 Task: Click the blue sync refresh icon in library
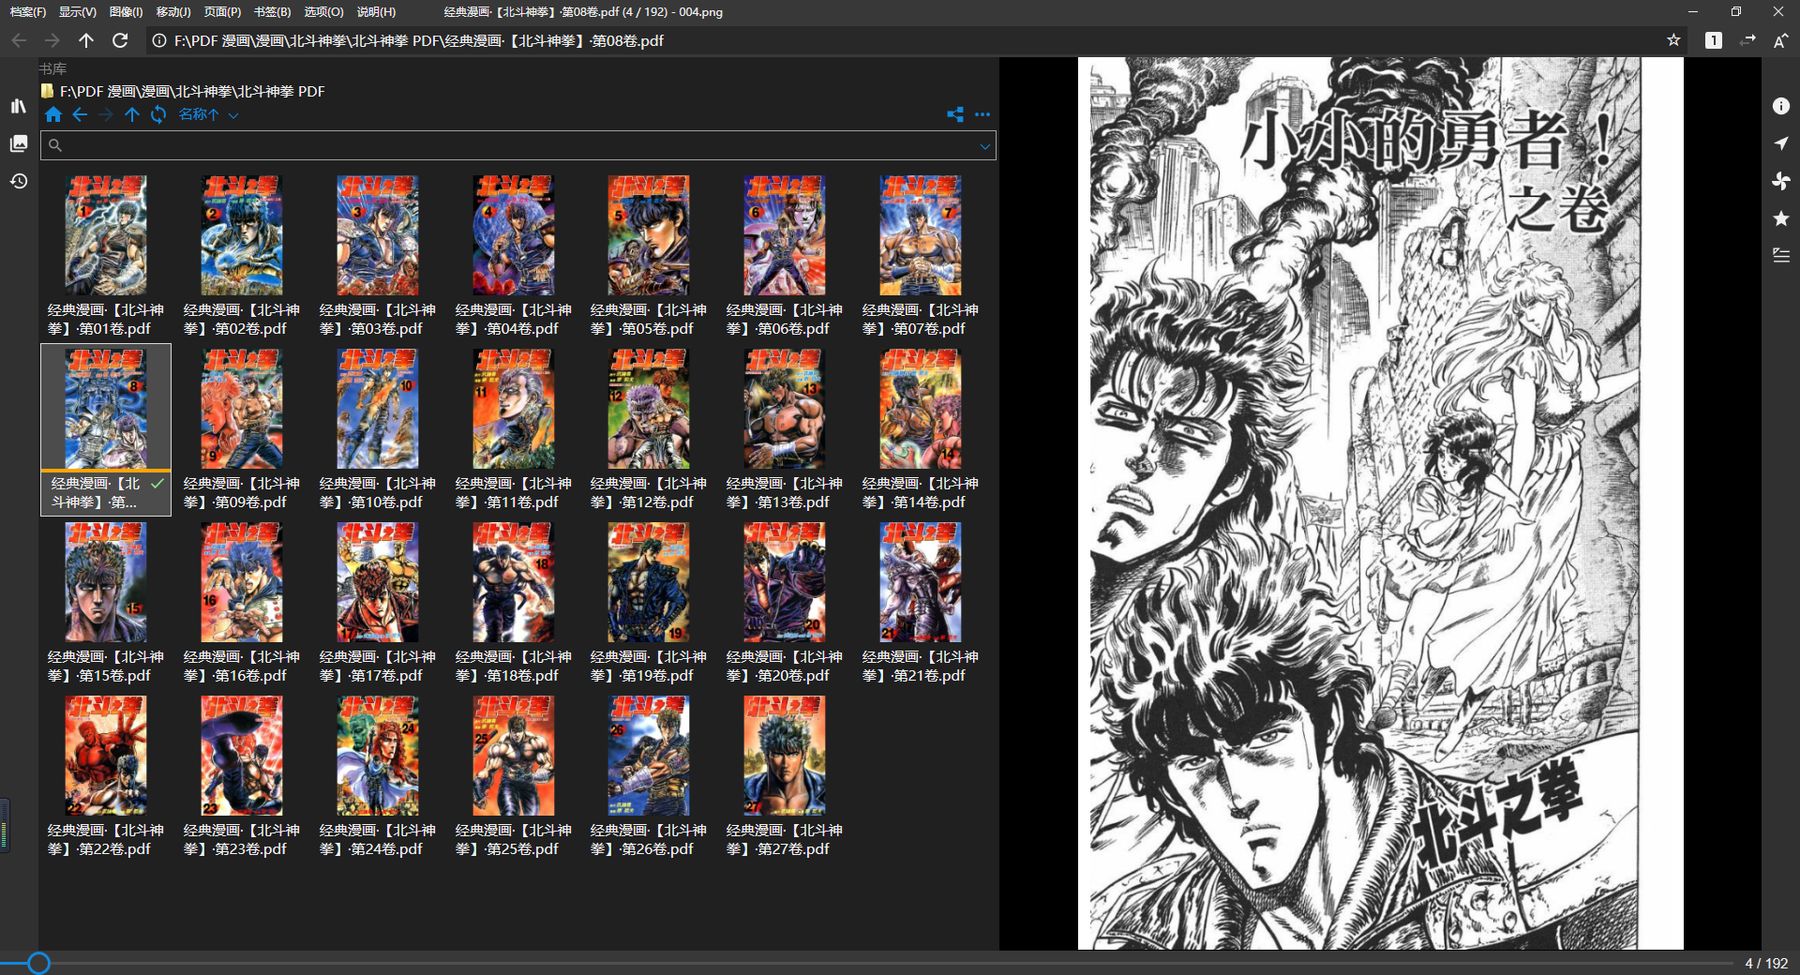(x=158, y=115)
